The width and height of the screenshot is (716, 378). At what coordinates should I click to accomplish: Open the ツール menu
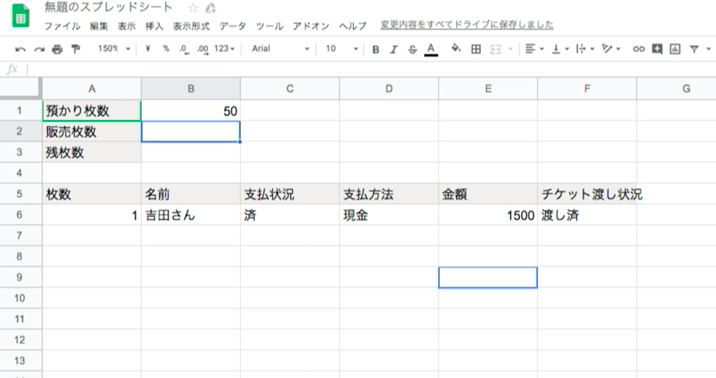click(x=269, y=26)
